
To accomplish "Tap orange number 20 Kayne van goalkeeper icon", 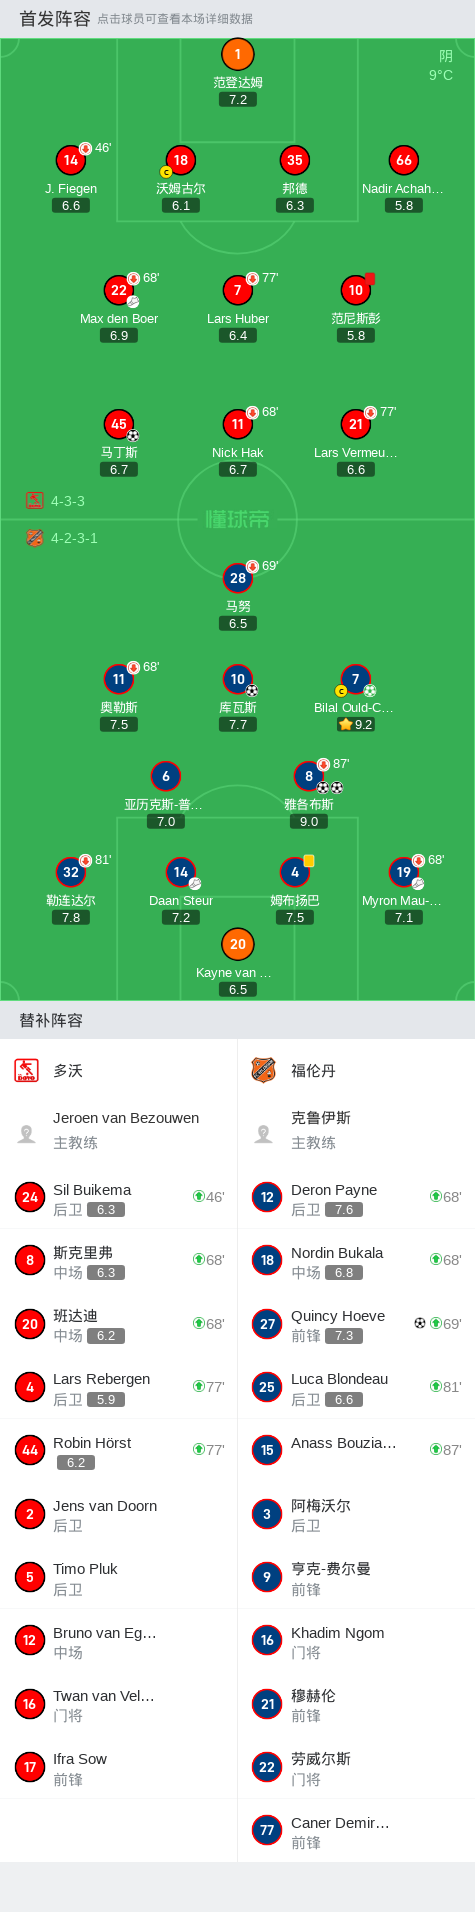I will [237, 944].
